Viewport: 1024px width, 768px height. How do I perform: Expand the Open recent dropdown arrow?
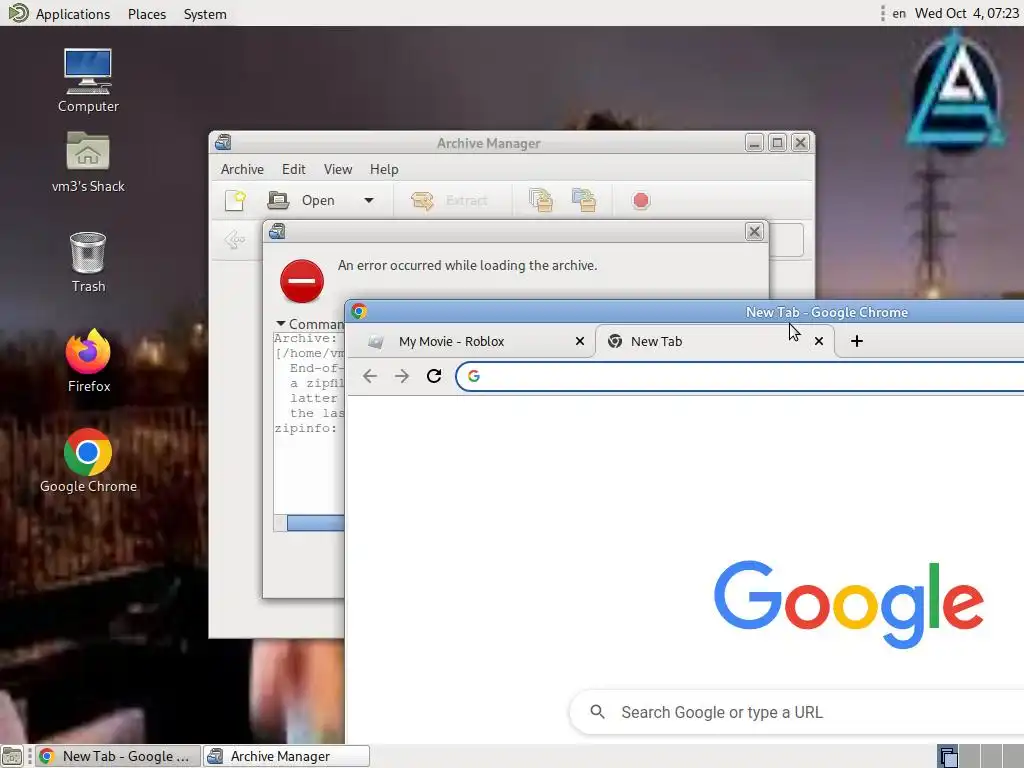click(369, 200)
